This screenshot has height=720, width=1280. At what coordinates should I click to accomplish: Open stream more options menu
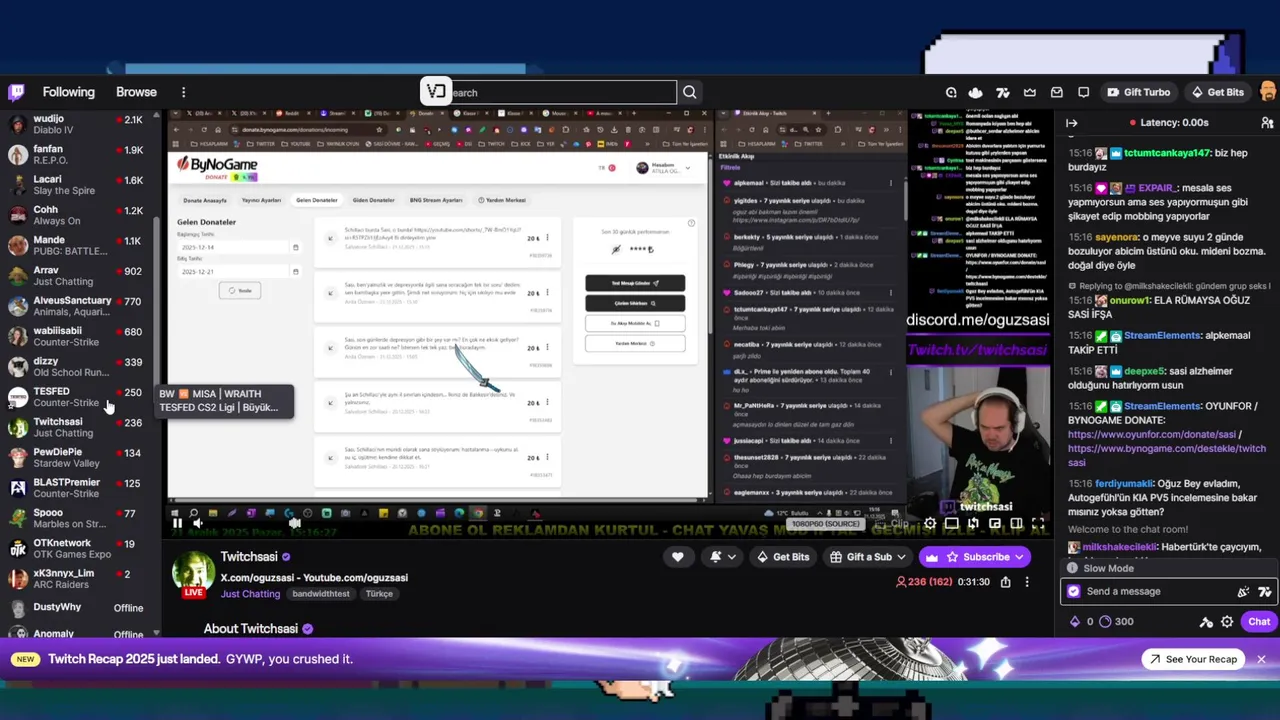click(1026, 582)
